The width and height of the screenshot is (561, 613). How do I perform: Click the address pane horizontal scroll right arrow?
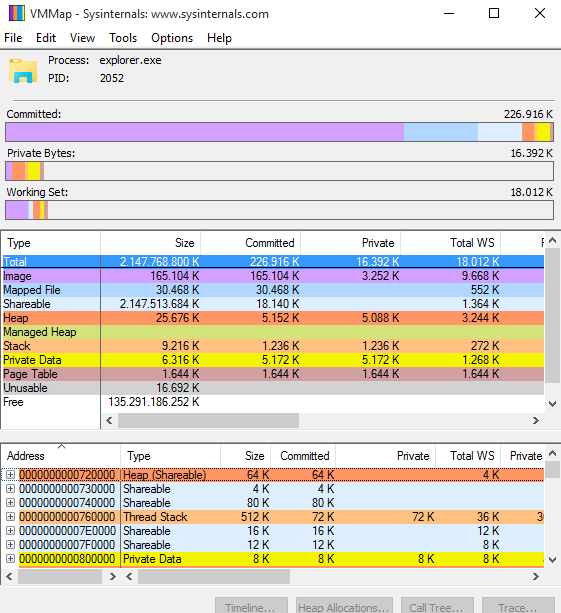(113, 577)
